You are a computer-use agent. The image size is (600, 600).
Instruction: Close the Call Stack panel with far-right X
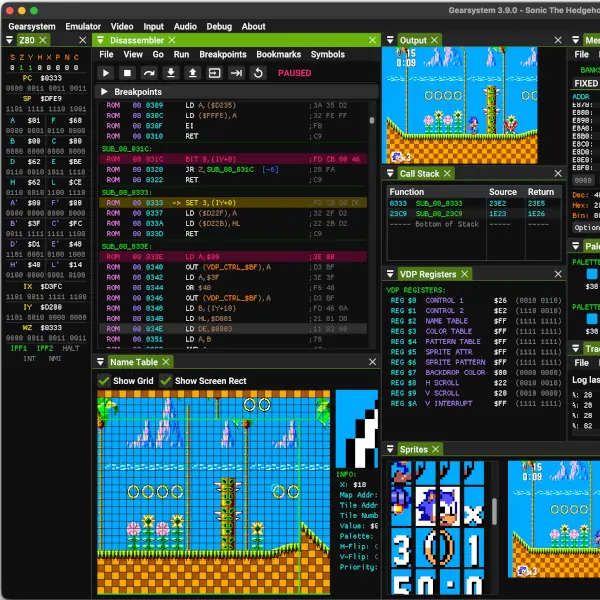click(558, 174)
